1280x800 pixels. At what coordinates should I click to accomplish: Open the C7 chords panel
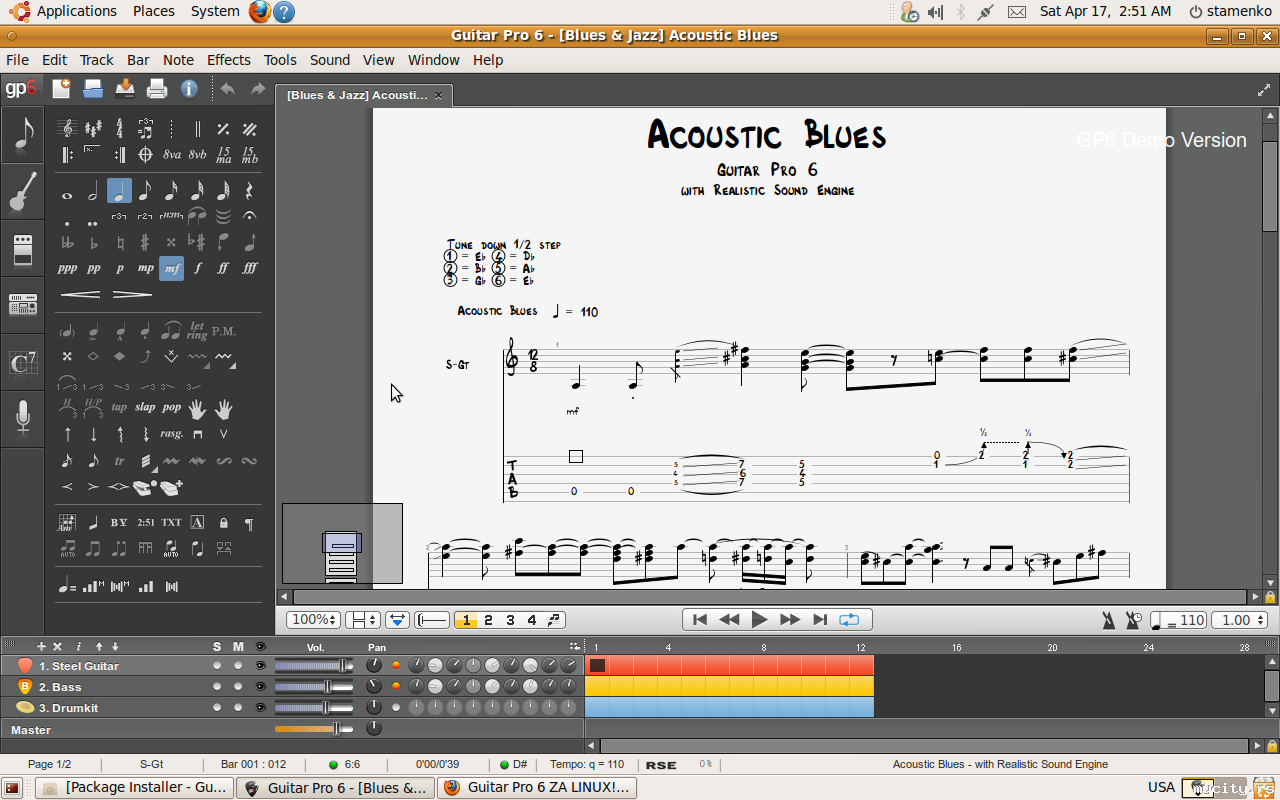22,362
